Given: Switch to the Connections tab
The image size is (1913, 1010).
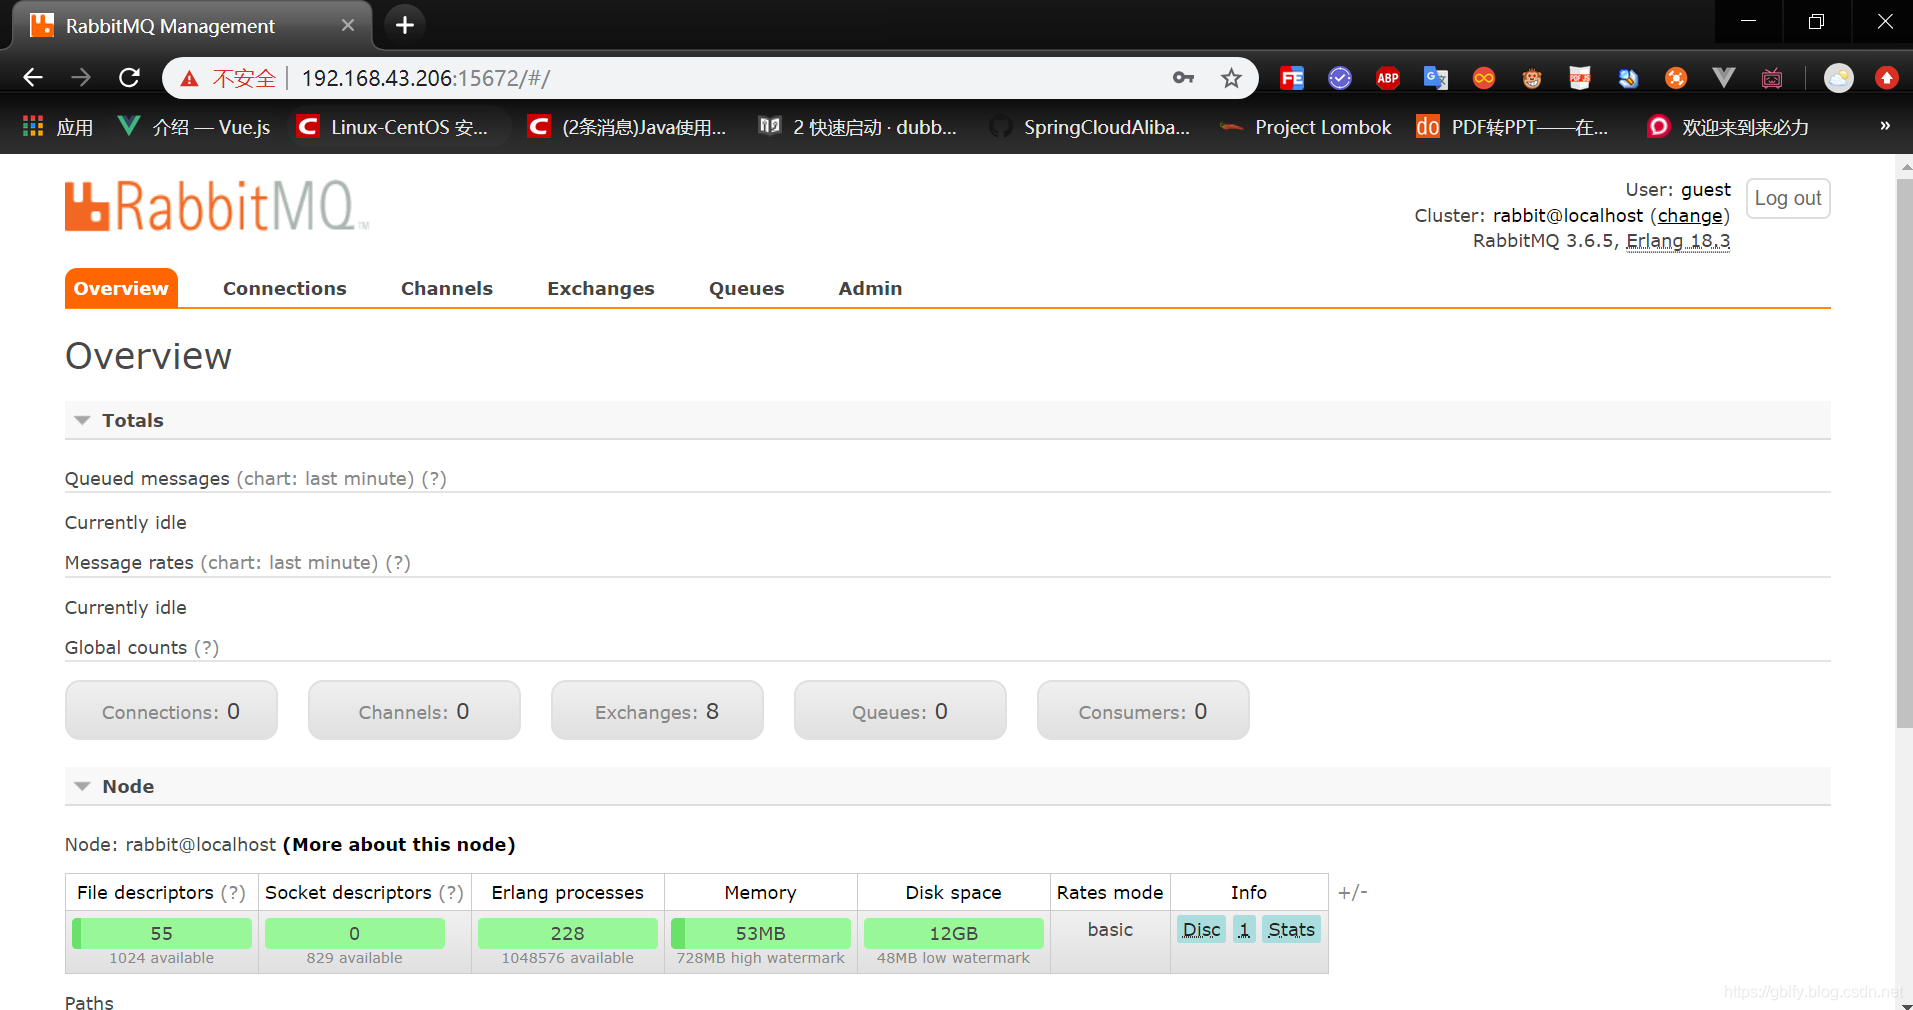Looking at the screenshot, I should [x=285, y=288].
